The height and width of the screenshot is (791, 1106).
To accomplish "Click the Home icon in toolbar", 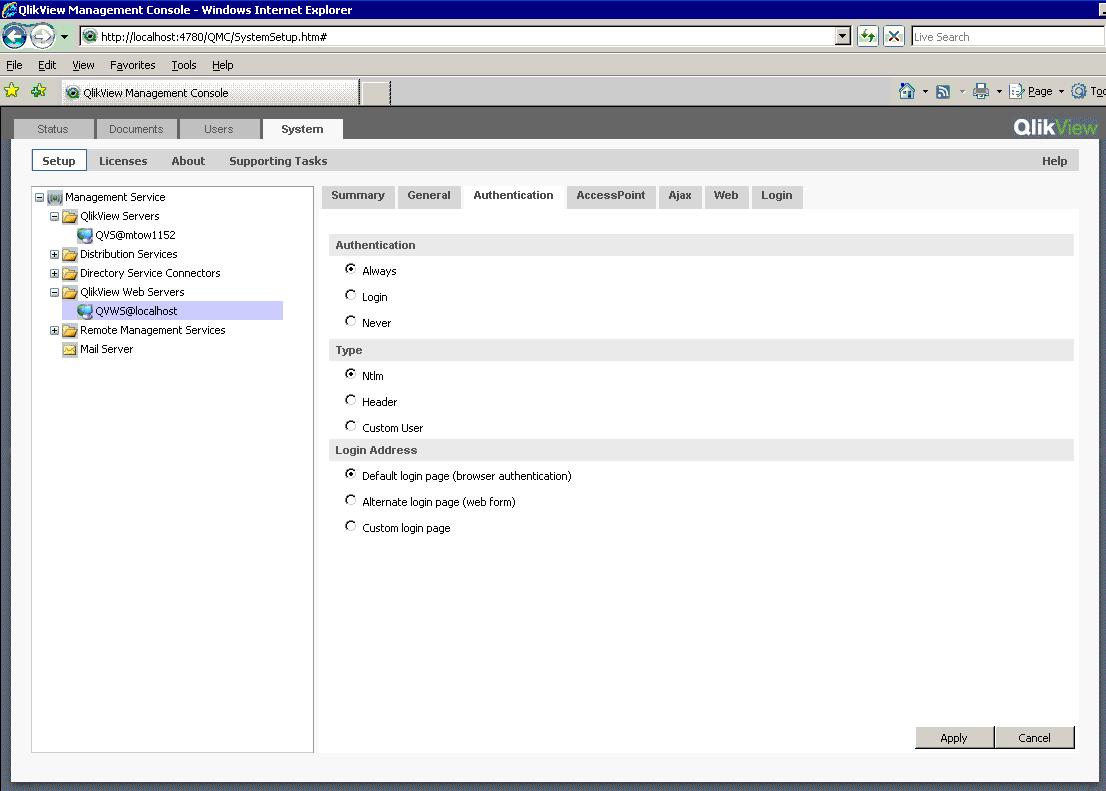I will click(x=907, y=91).
